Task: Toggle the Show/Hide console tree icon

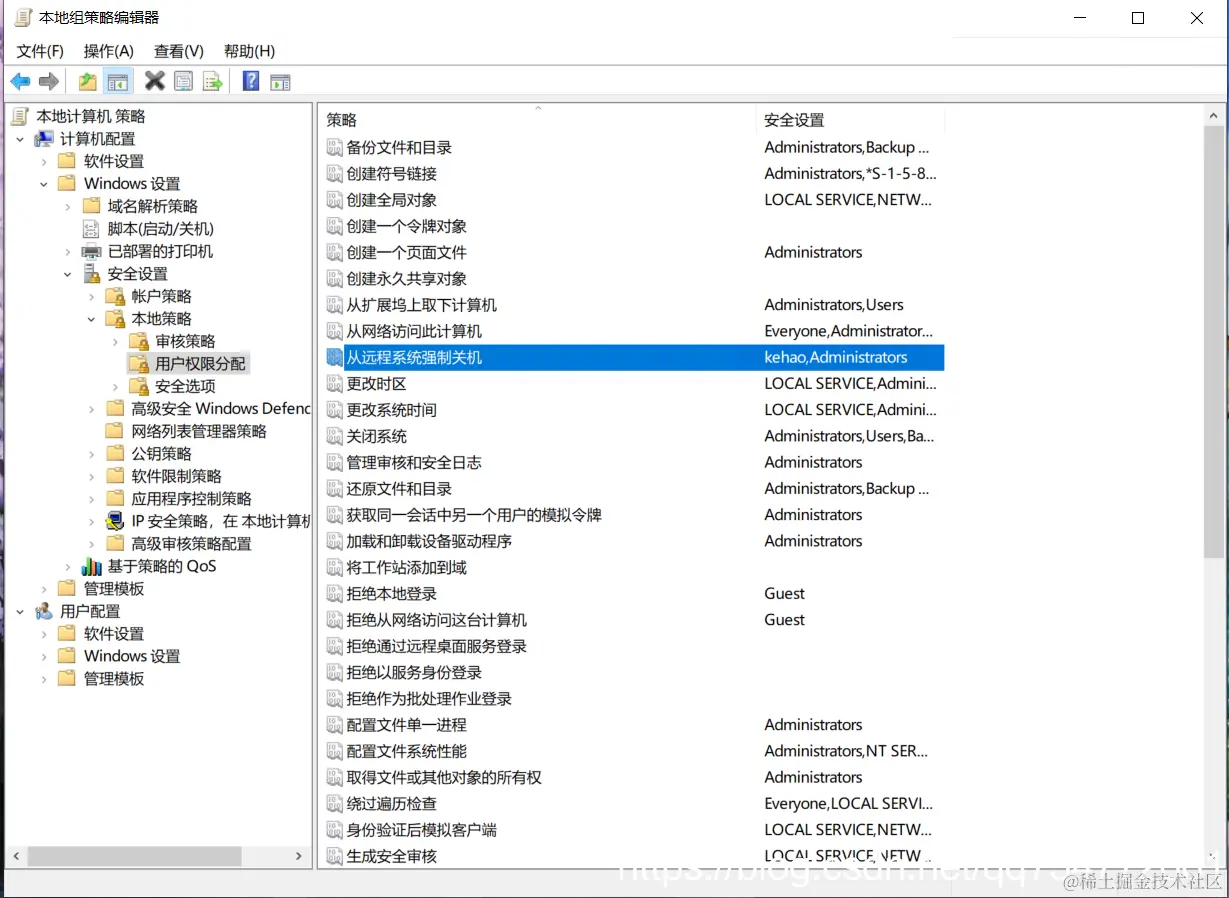Action: pos(117,81)
